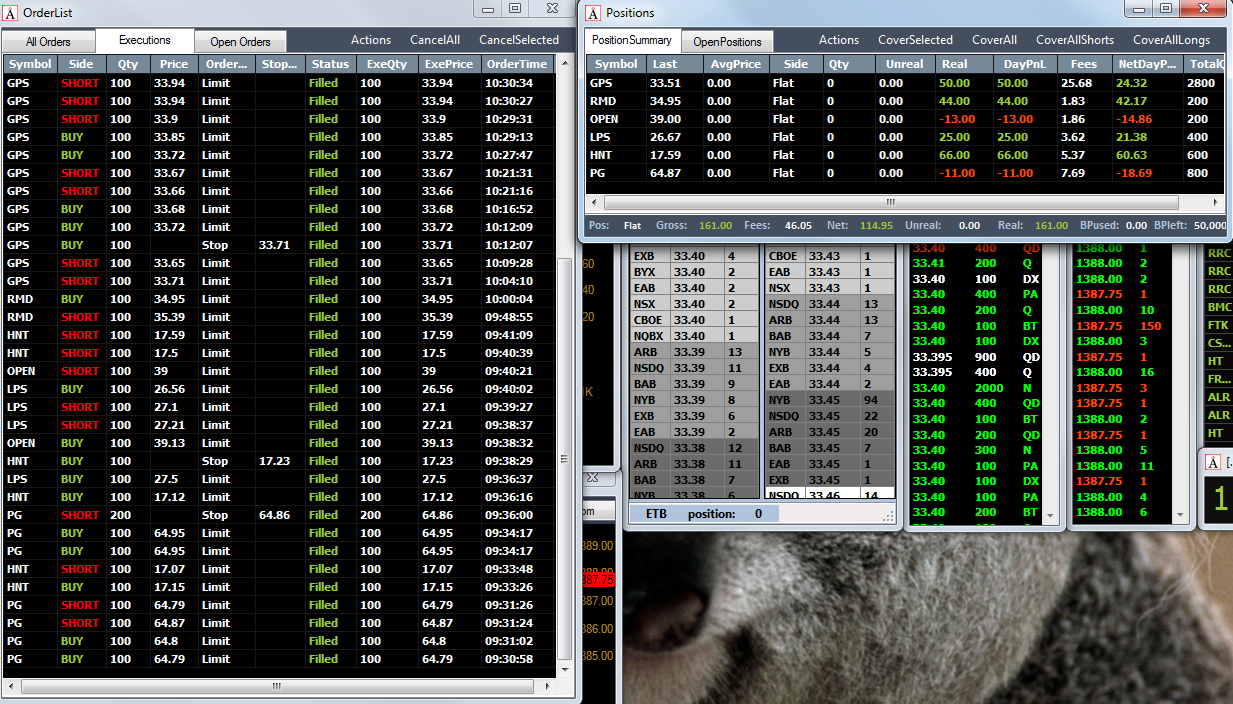
Task: Click the scroll down arrow in time and sales
Action: (1050, 515)
